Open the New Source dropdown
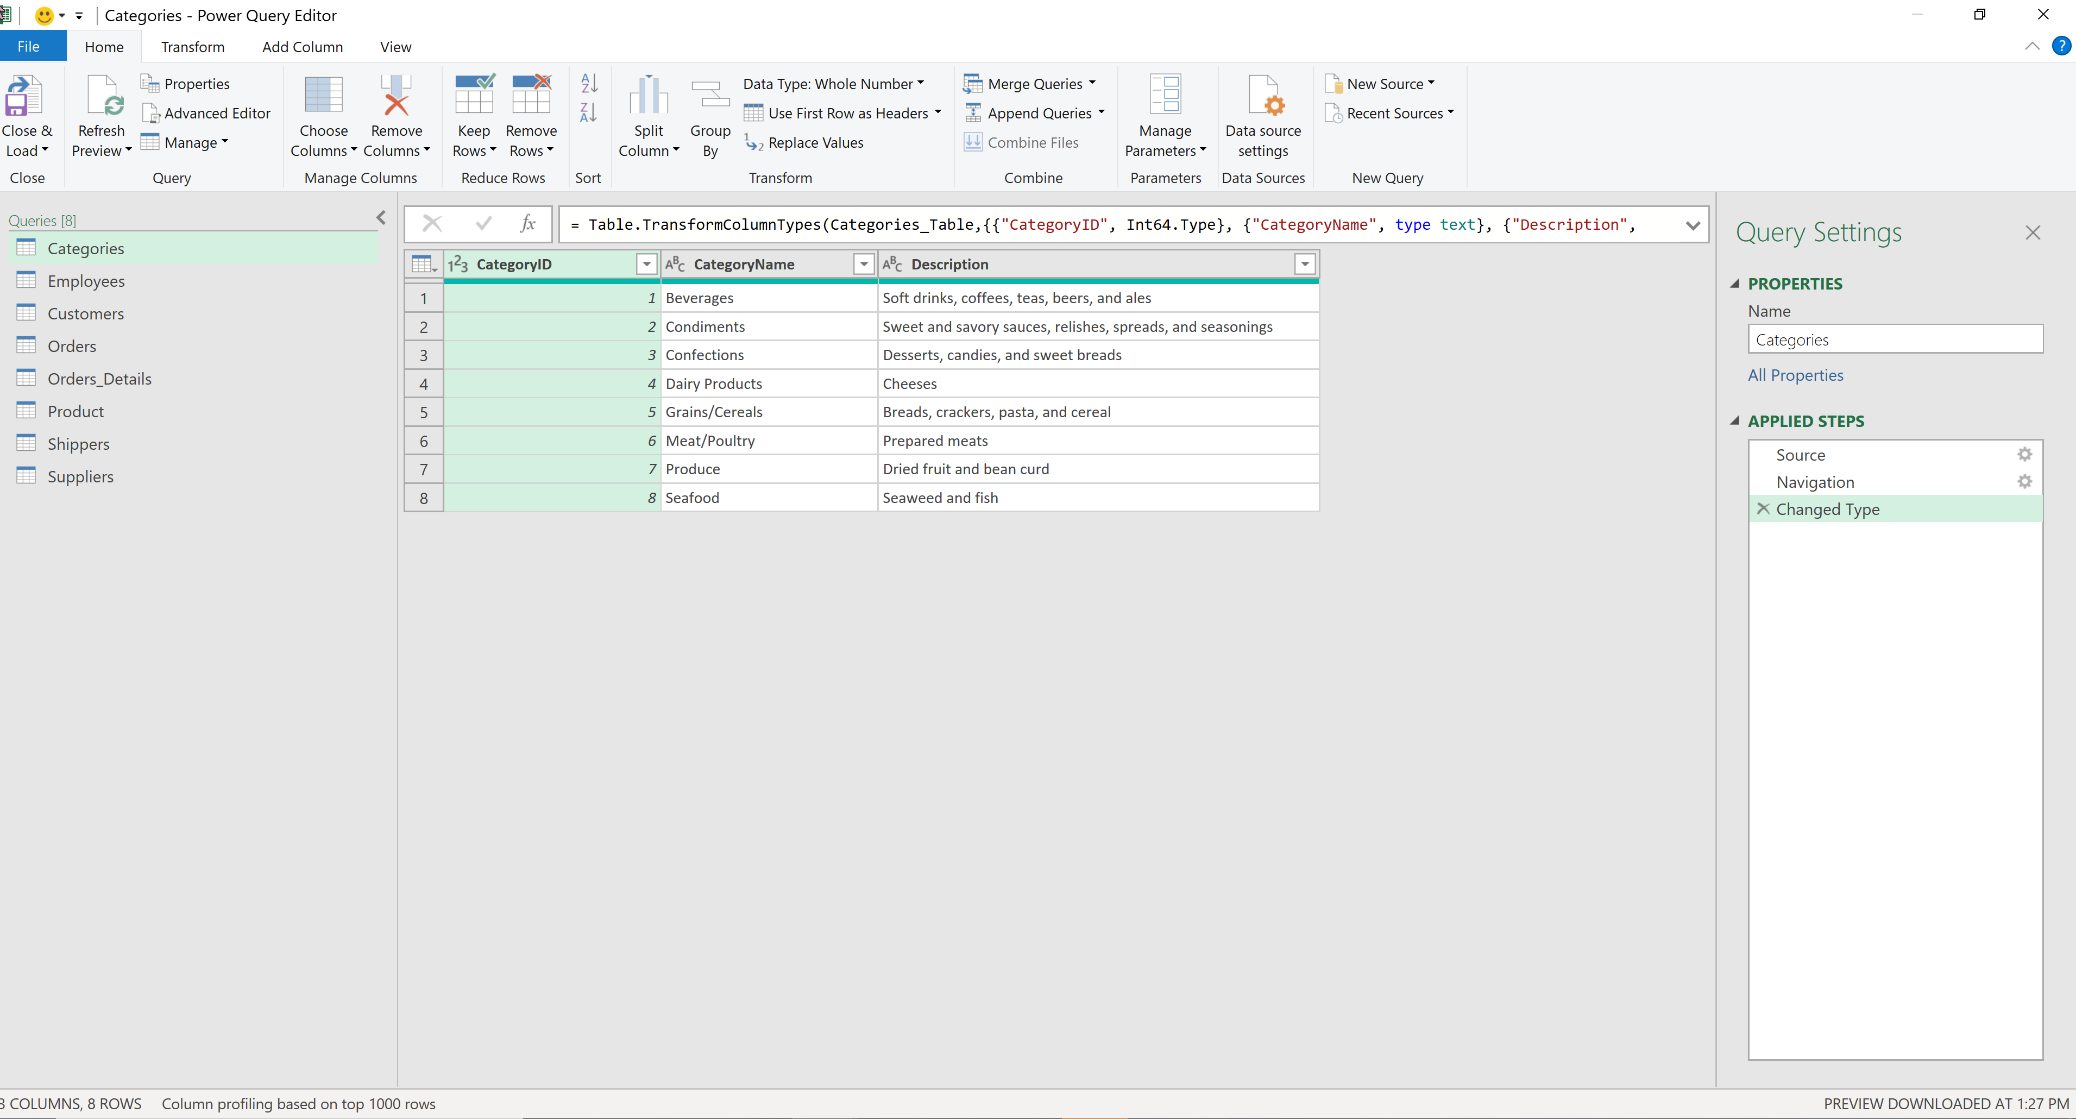Image resolution: width=2076 pixels, height=1119 pixels. (1379, 84)
